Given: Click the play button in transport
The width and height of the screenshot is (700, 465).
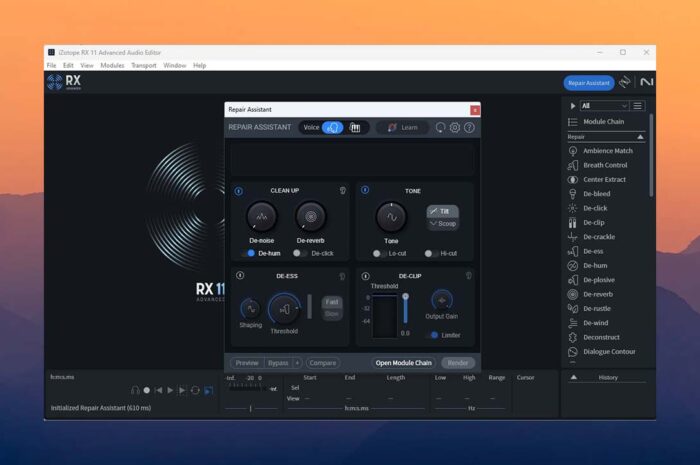Looking at the screenshot, I should 170,390.
